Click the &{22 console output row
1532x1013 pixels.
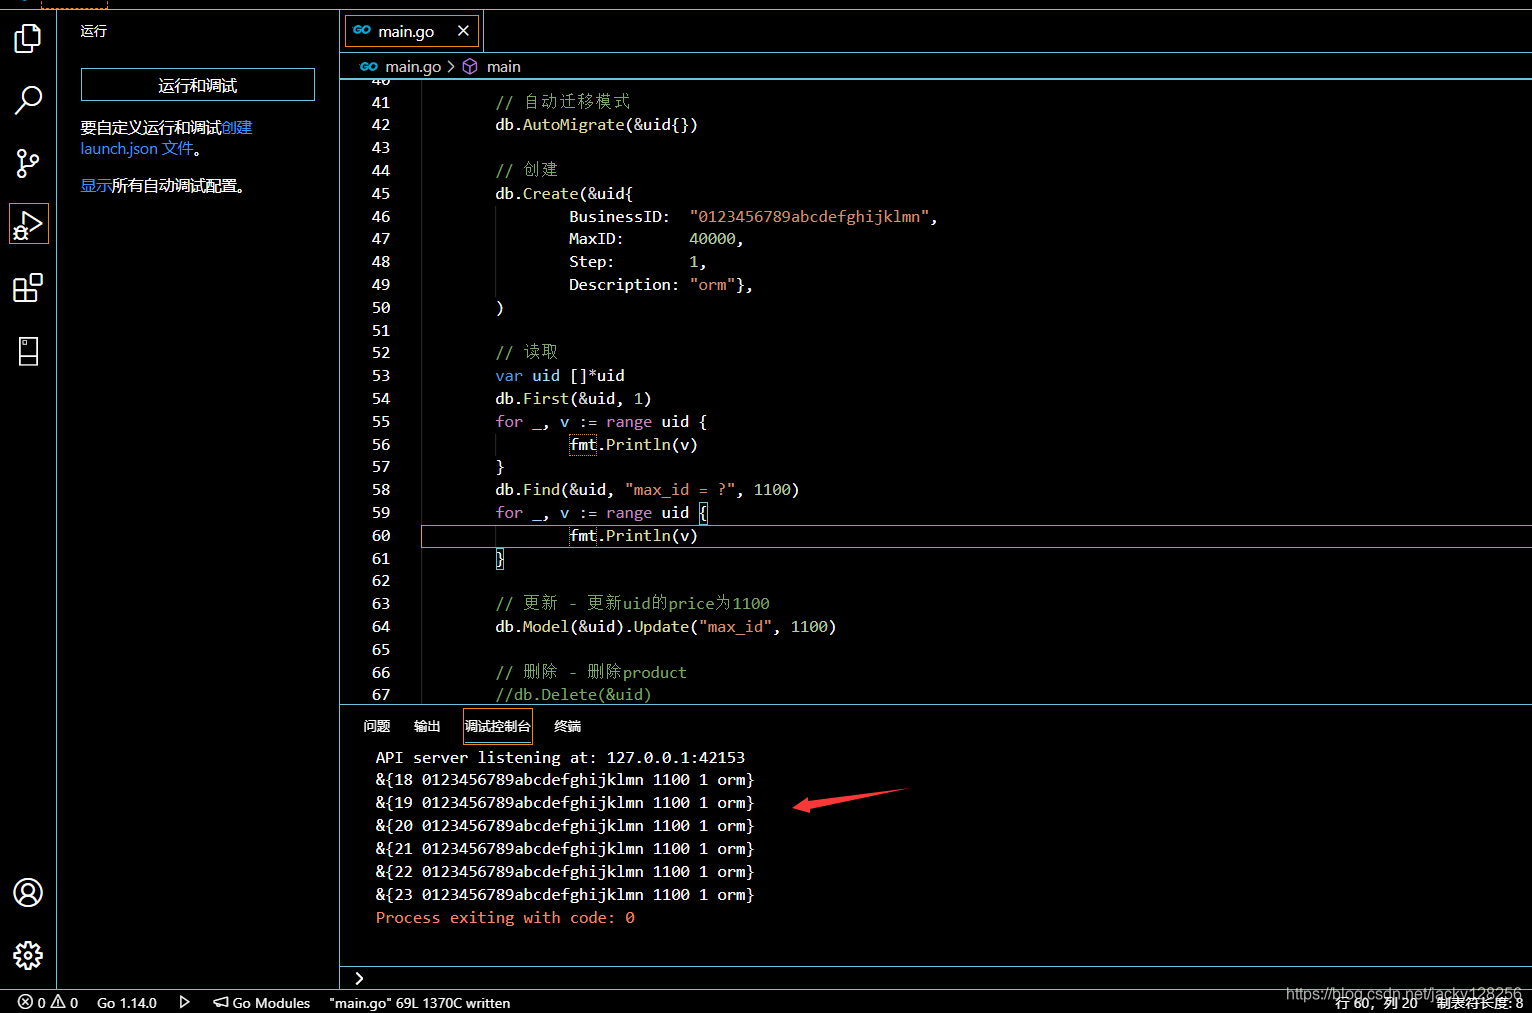565,871
